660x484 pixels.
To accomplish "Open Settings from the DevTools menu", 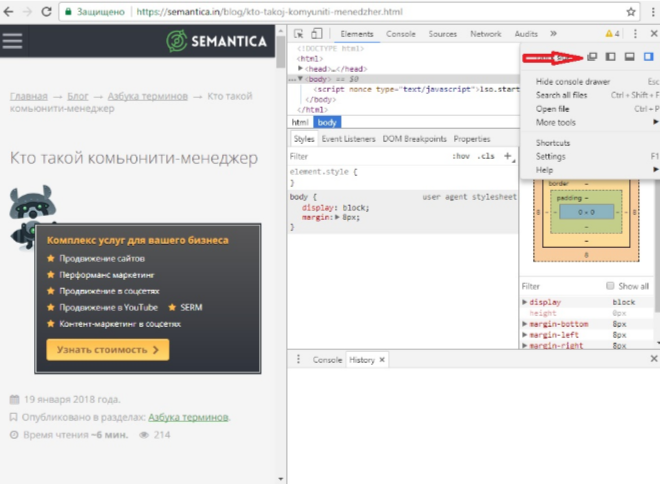I will 551,156.
